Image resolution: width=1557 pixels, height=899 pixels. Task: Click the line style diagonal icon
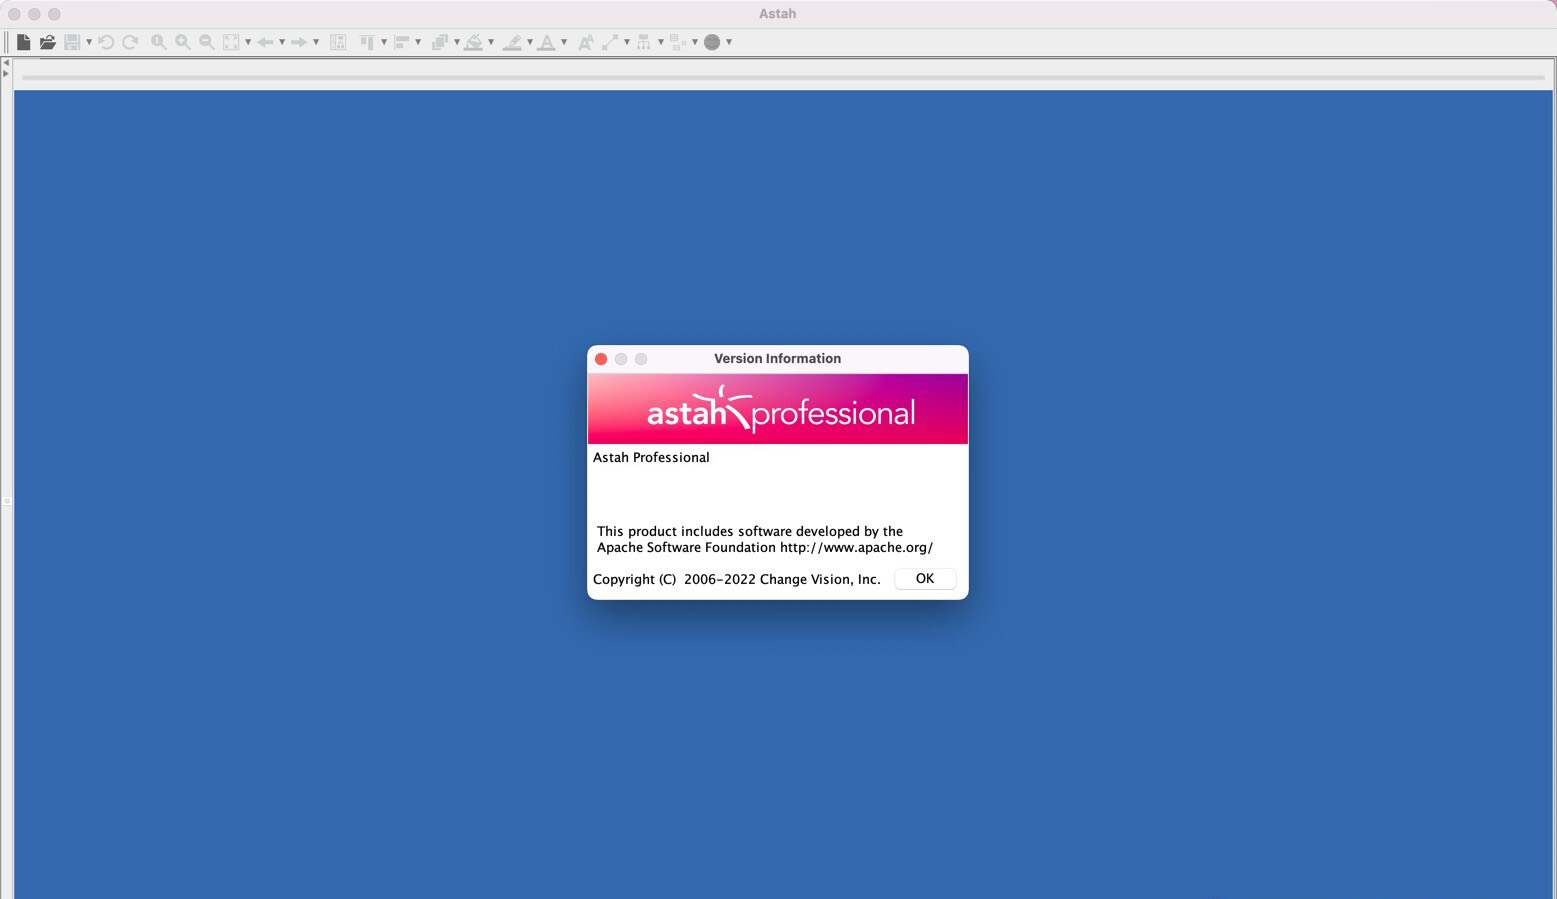[610, 42]
